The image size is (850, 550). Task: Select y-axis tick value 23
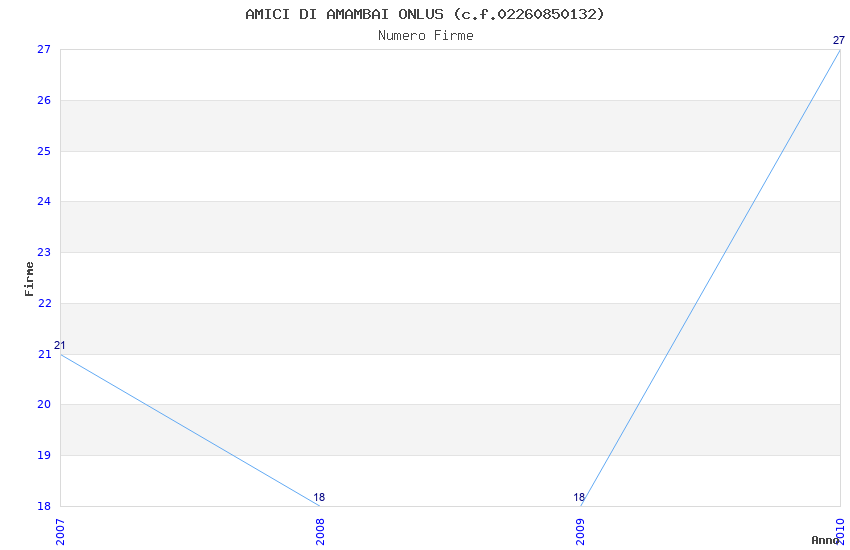44,252
